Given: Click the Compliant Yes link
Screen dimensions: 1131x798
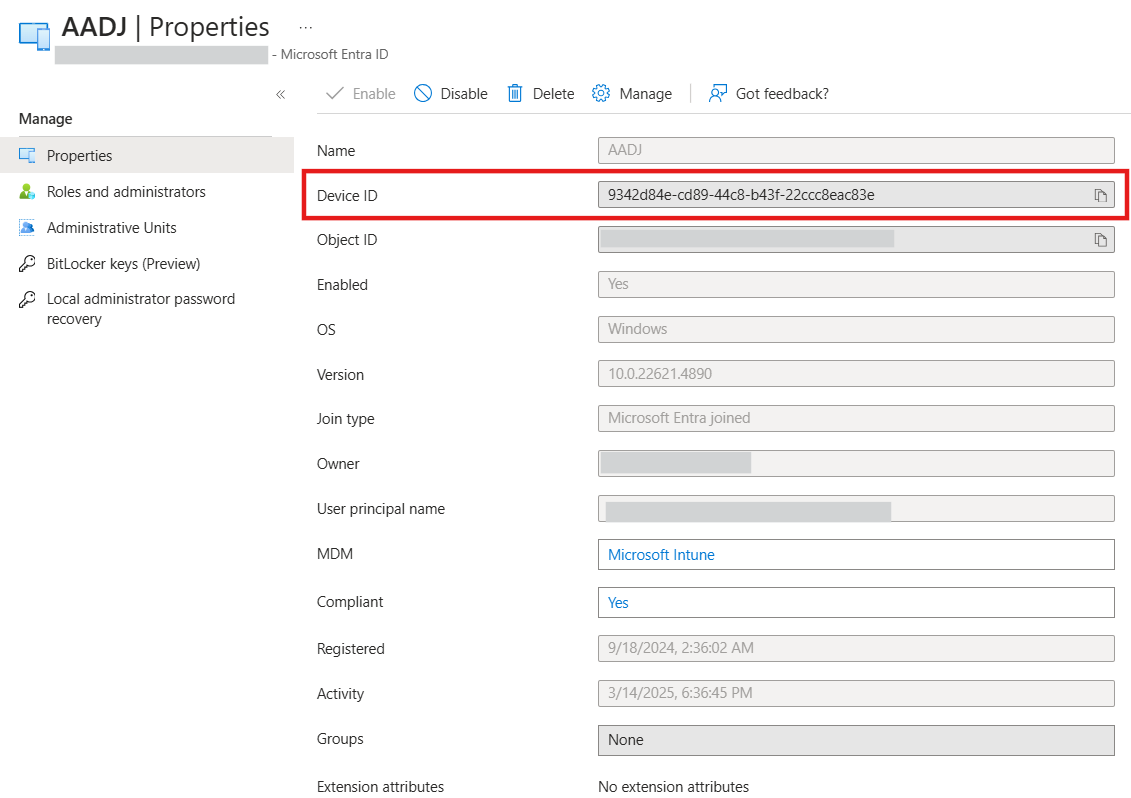Looking at the screenshot, I should point(618,603).
